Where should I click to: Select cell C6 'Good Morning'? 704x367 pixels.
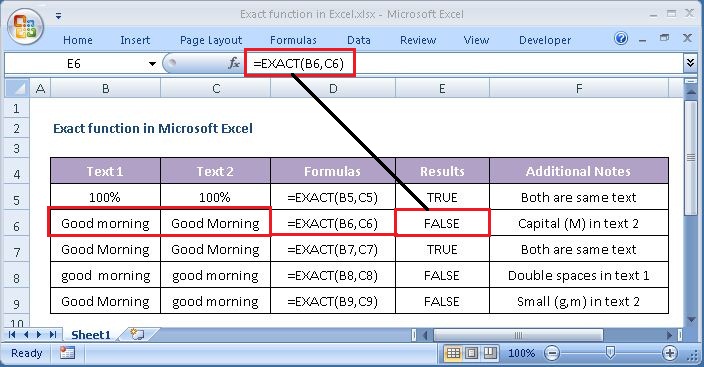(216, 223)
